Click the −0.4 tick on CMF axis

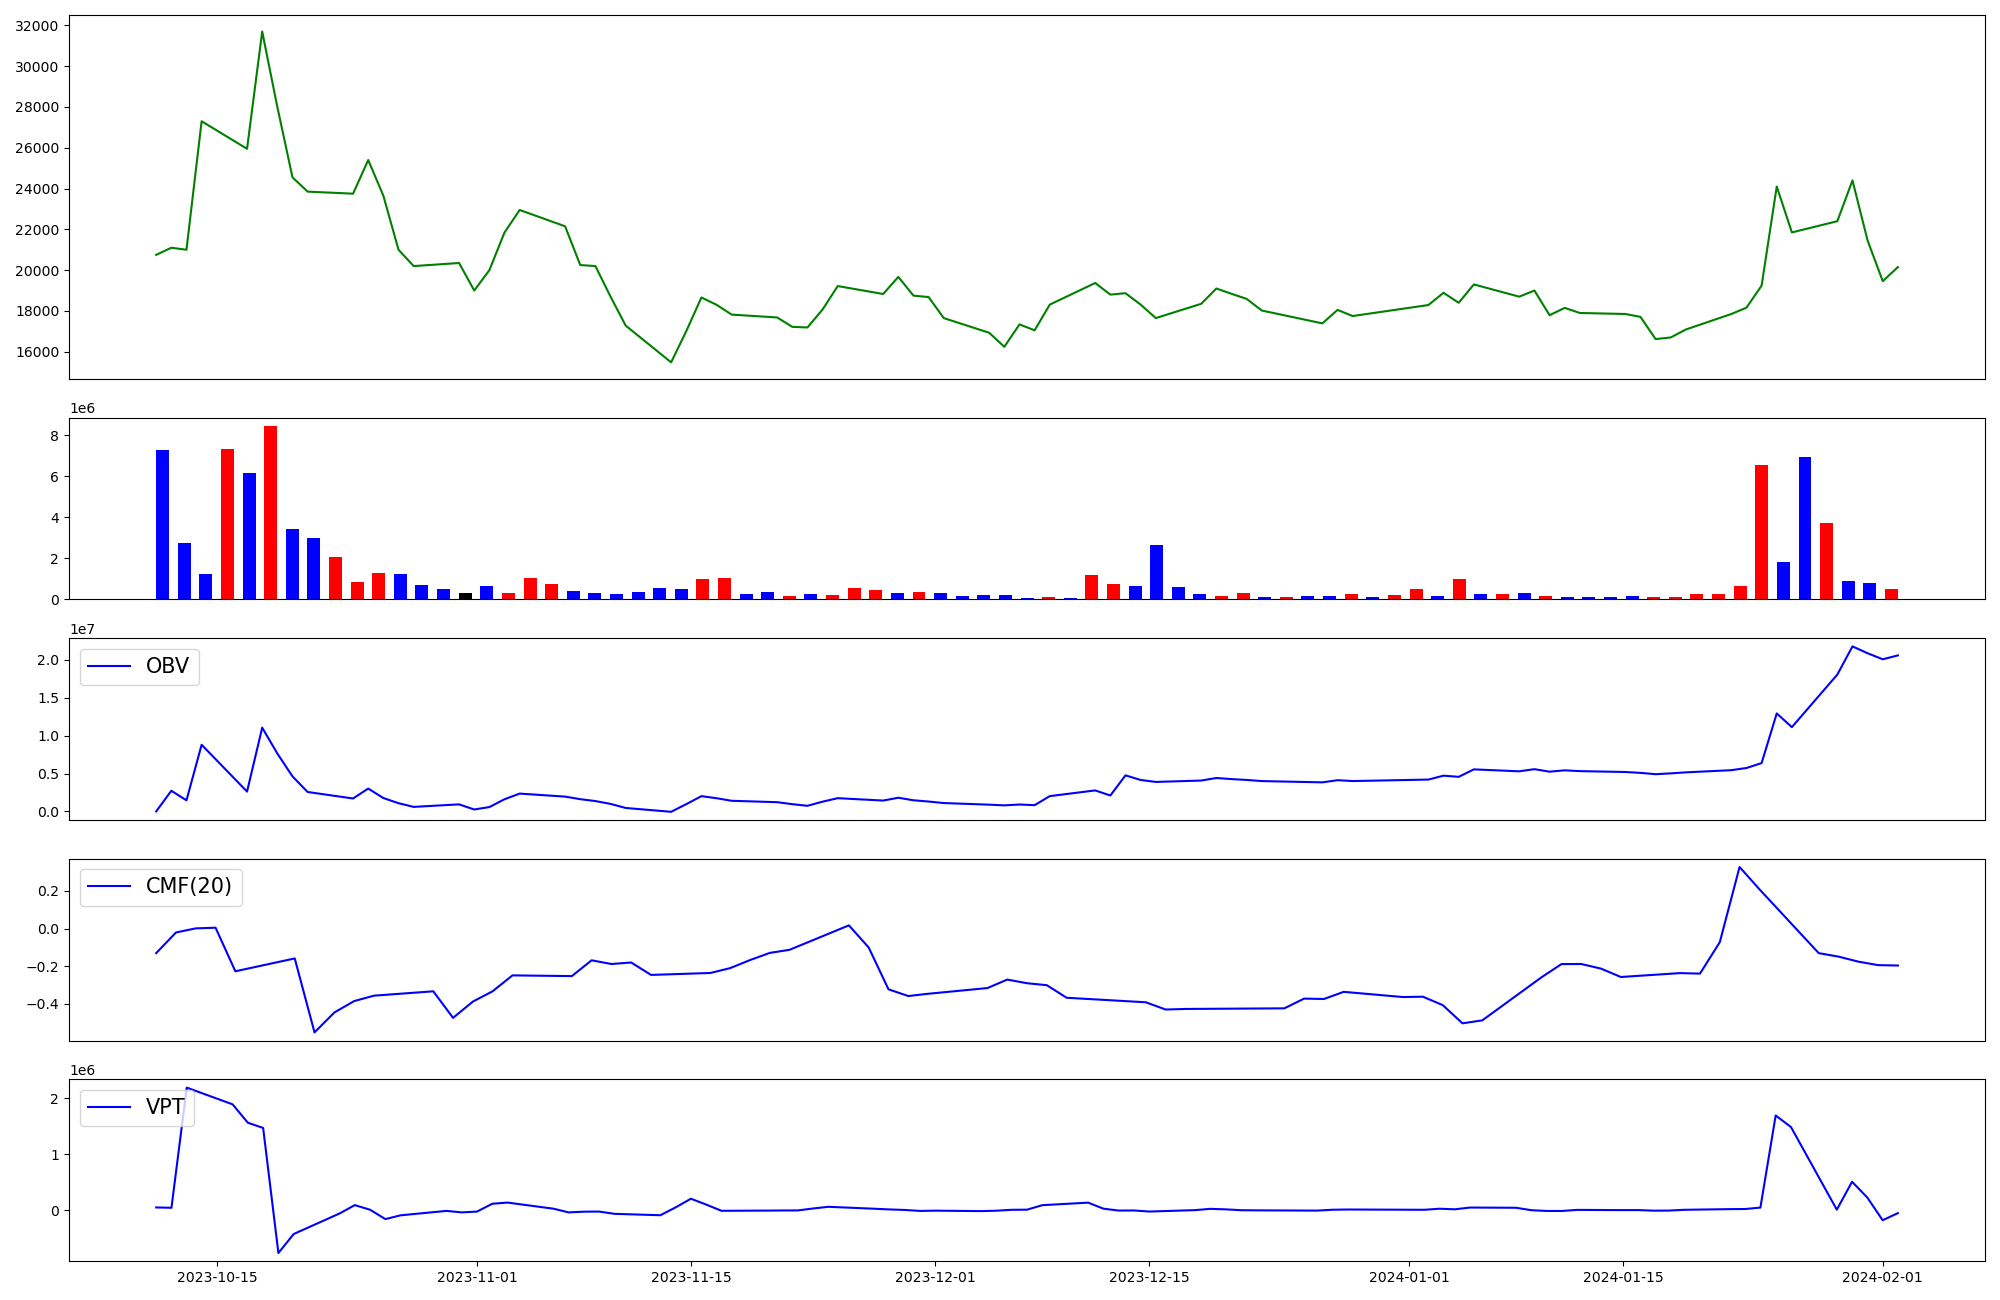pos(42,1005)
